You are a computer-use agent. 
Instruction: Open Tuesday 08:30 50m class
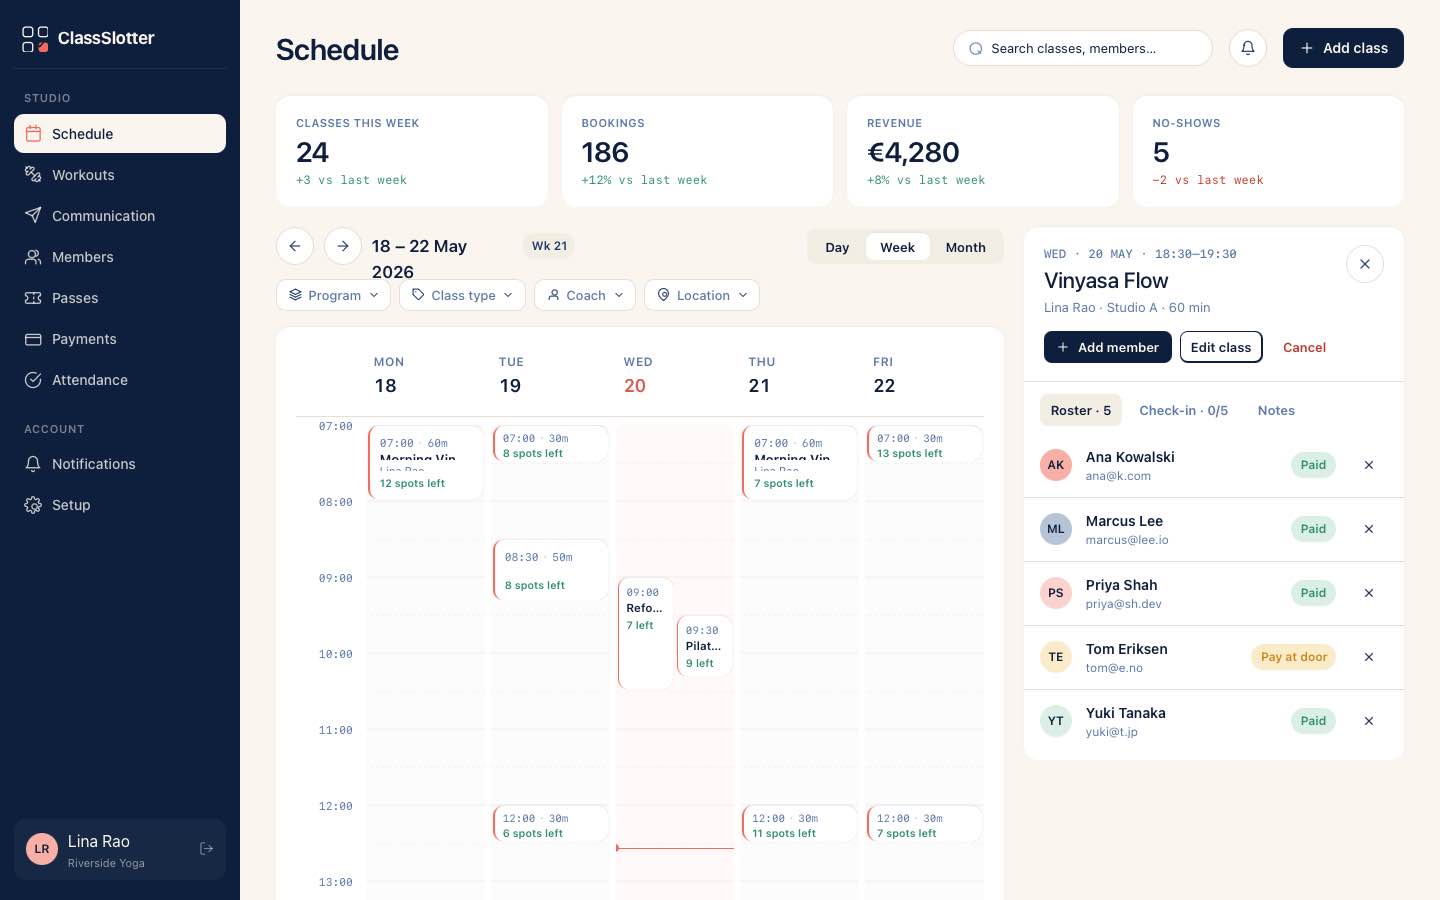click(551, 570)
